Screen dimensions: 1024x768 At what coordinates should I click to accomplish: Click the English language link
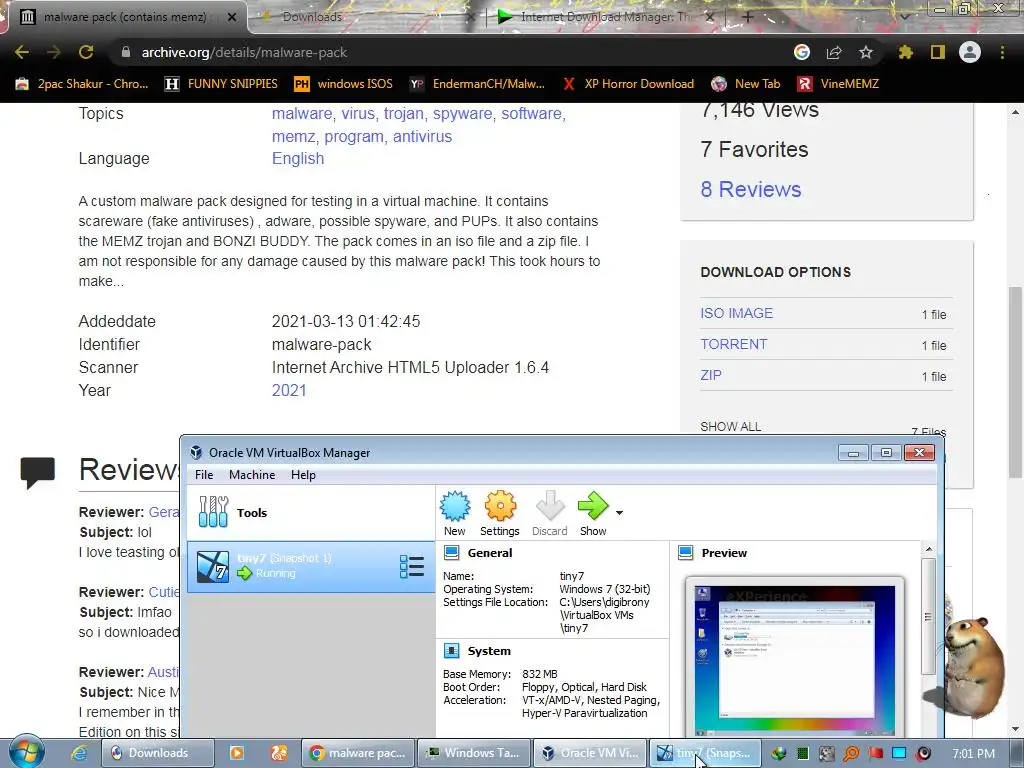(298, 159)
